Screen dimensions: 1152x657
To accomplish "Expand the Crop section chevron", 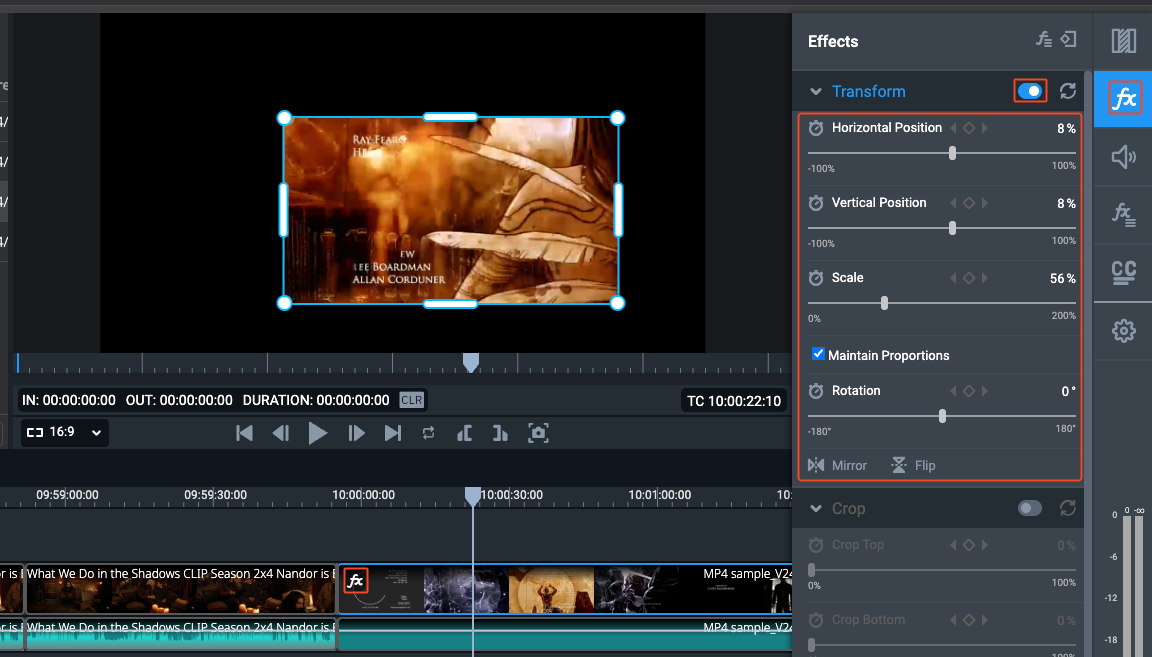I will click(816, 509).
